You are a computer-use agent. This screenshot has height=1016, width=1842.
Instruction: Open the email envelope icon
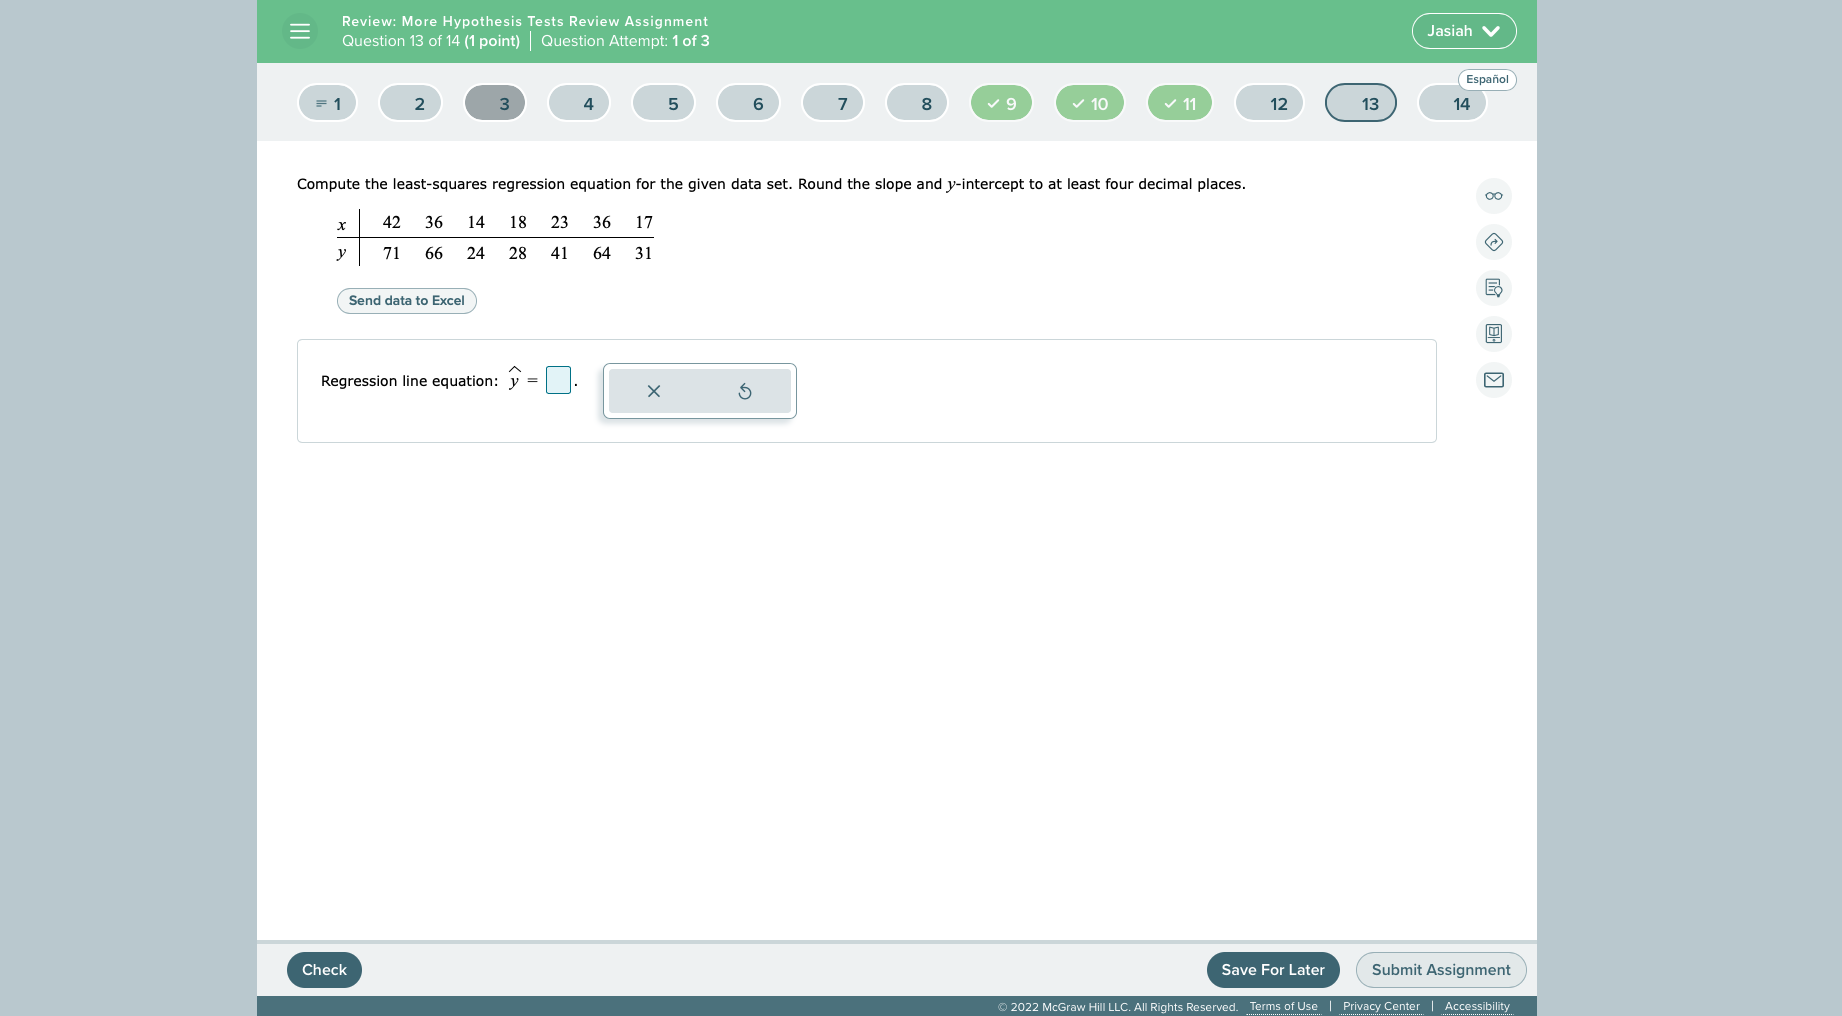[1493, 380]
